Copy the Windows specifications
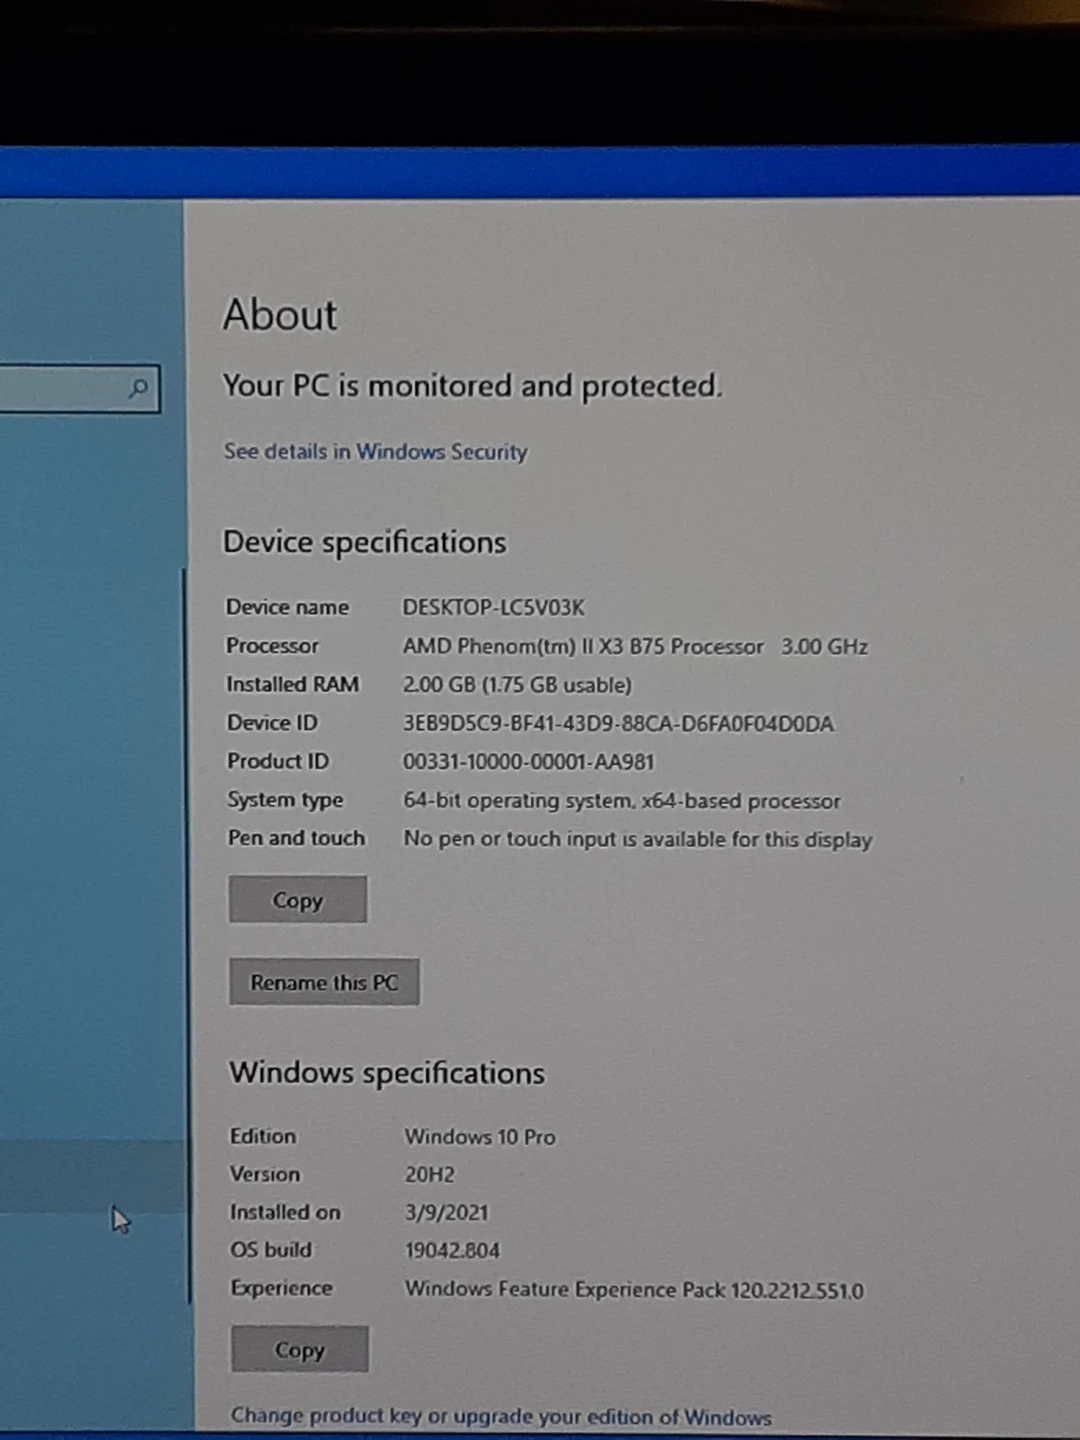Viewport: 1080px width, 1440px height. (300, 1350)
